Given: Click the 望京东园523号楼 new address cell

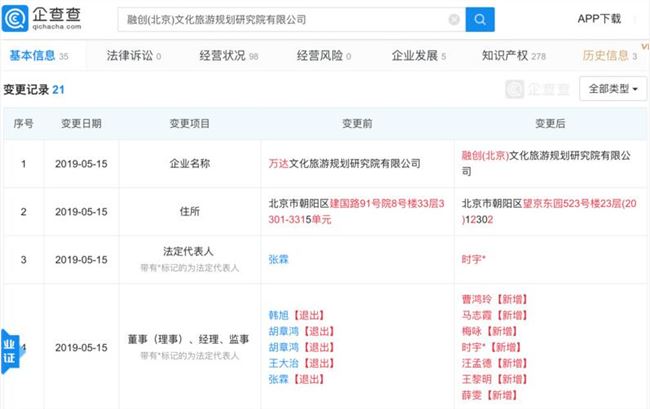Looking at the screenshot, I should (x=549, y=211).
